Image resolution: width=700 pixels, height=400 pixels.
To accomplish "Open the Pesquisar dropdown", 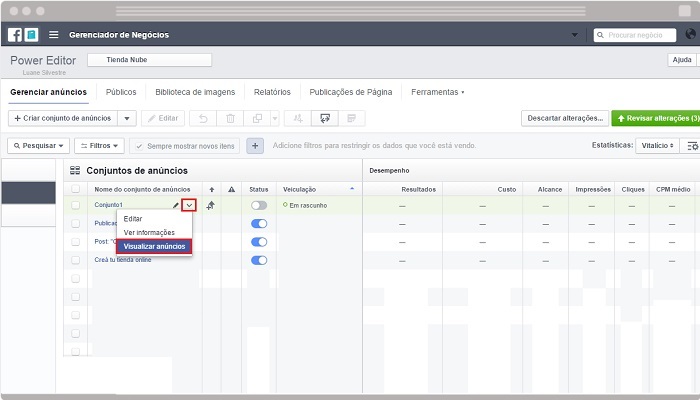I will click(x=38, y=146).
